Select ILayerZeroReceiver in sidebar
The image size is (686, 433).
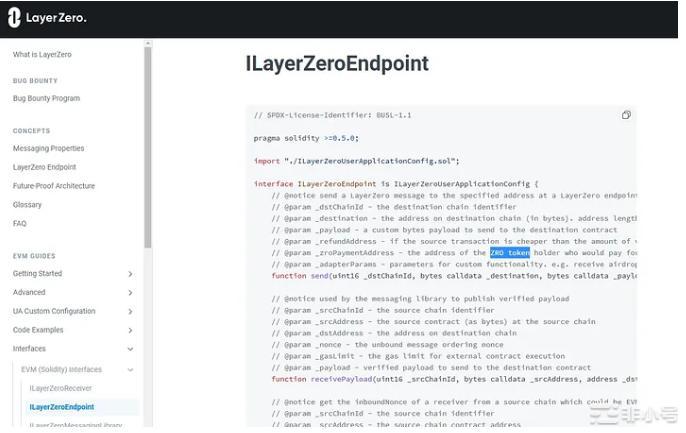click(61, 388)
